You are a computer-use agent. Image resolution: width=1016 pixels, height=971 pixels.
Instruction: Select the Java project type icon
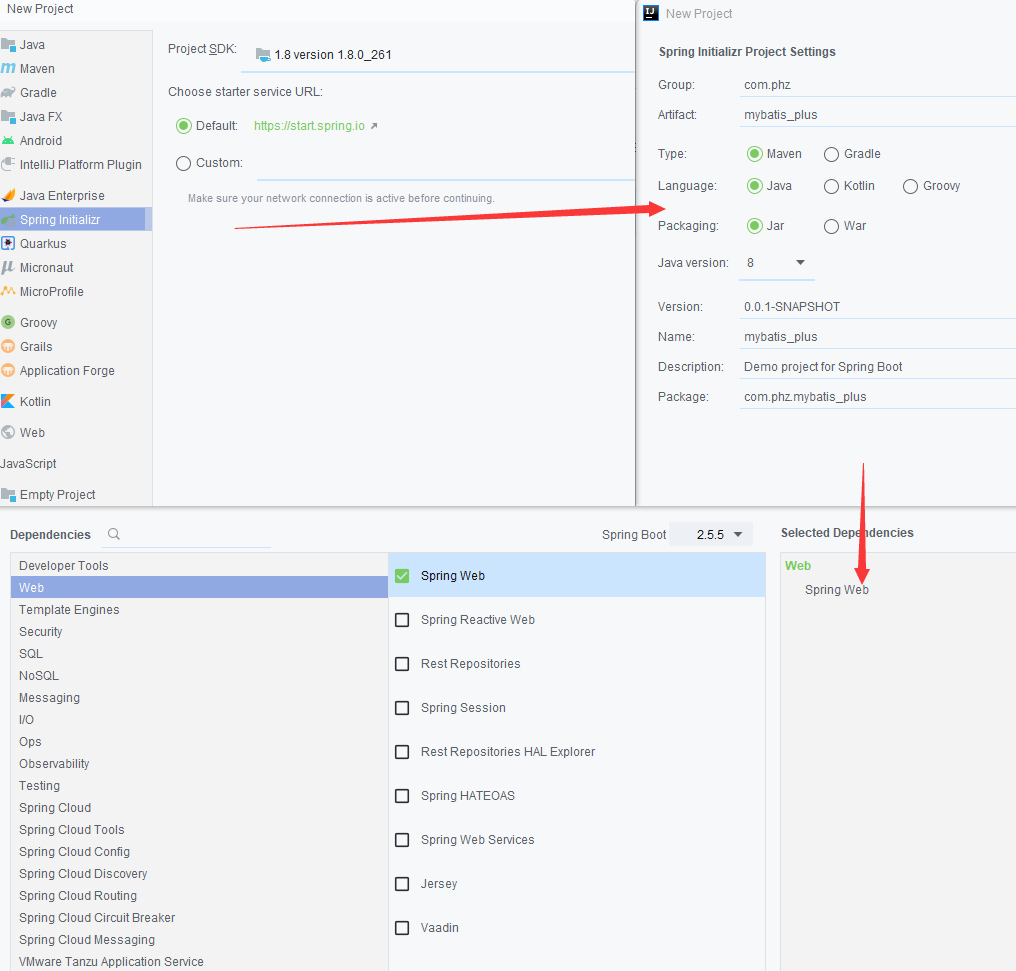[x=8, y=45]
